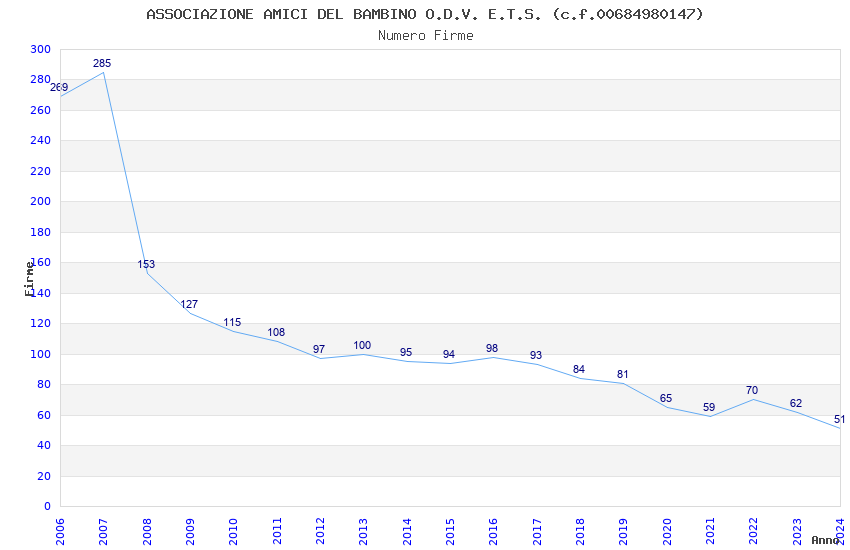Click the x-axis year 2021

pos(710,532)
